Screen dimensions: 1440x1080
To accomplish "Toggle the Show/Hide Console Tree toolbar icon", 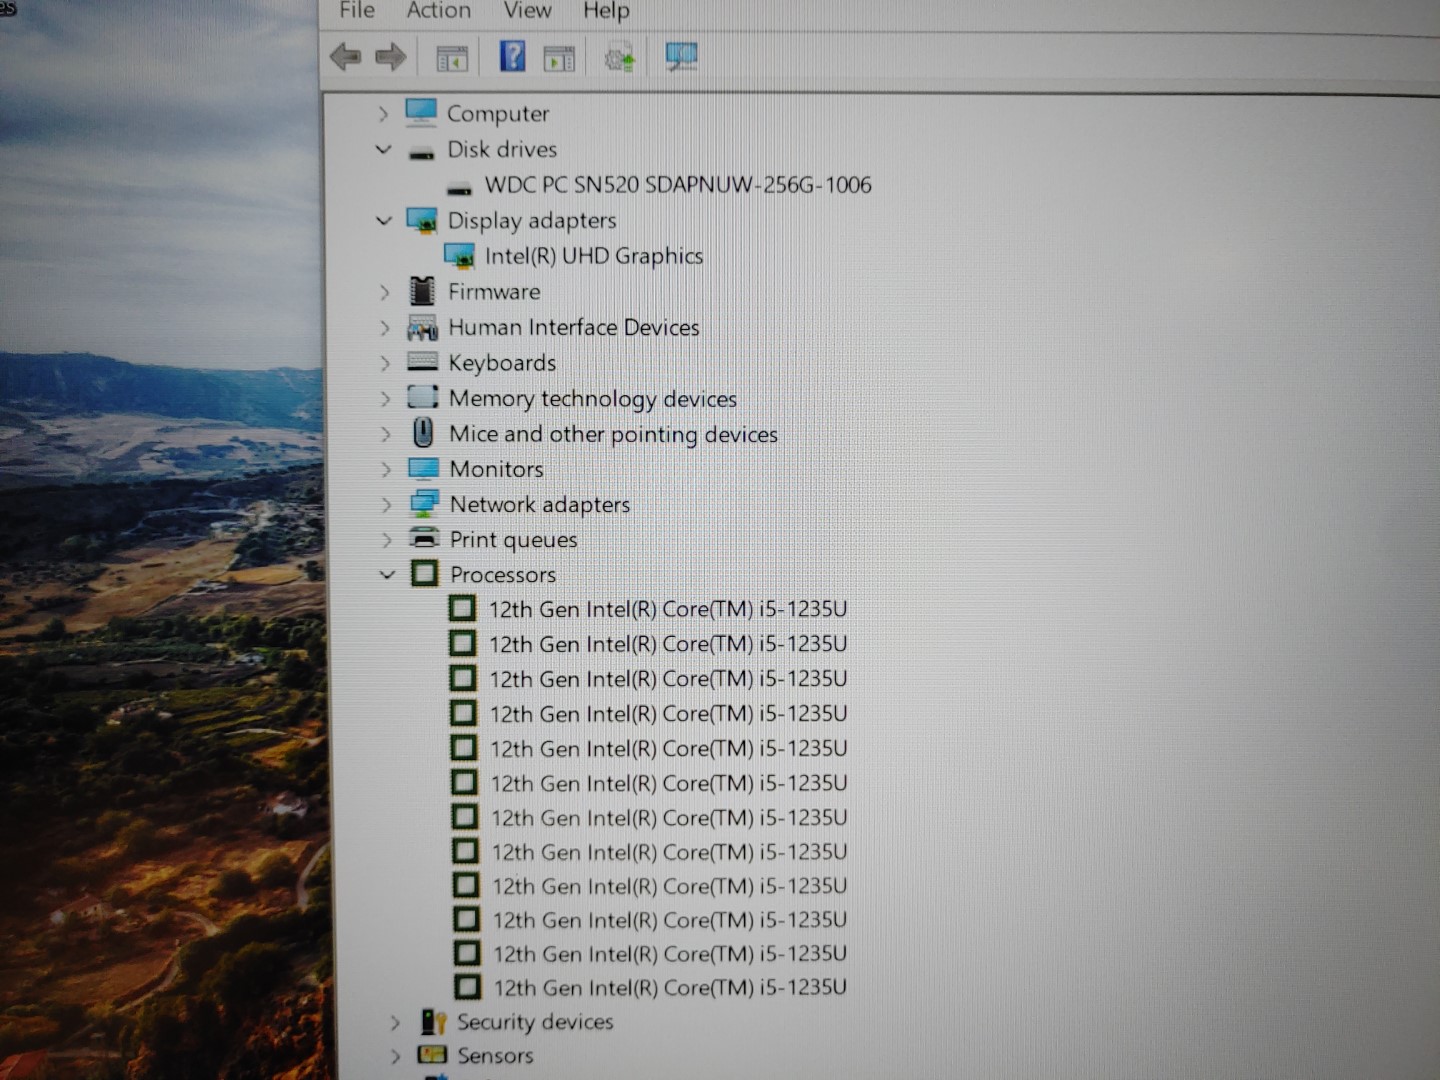I will [452, 59].
